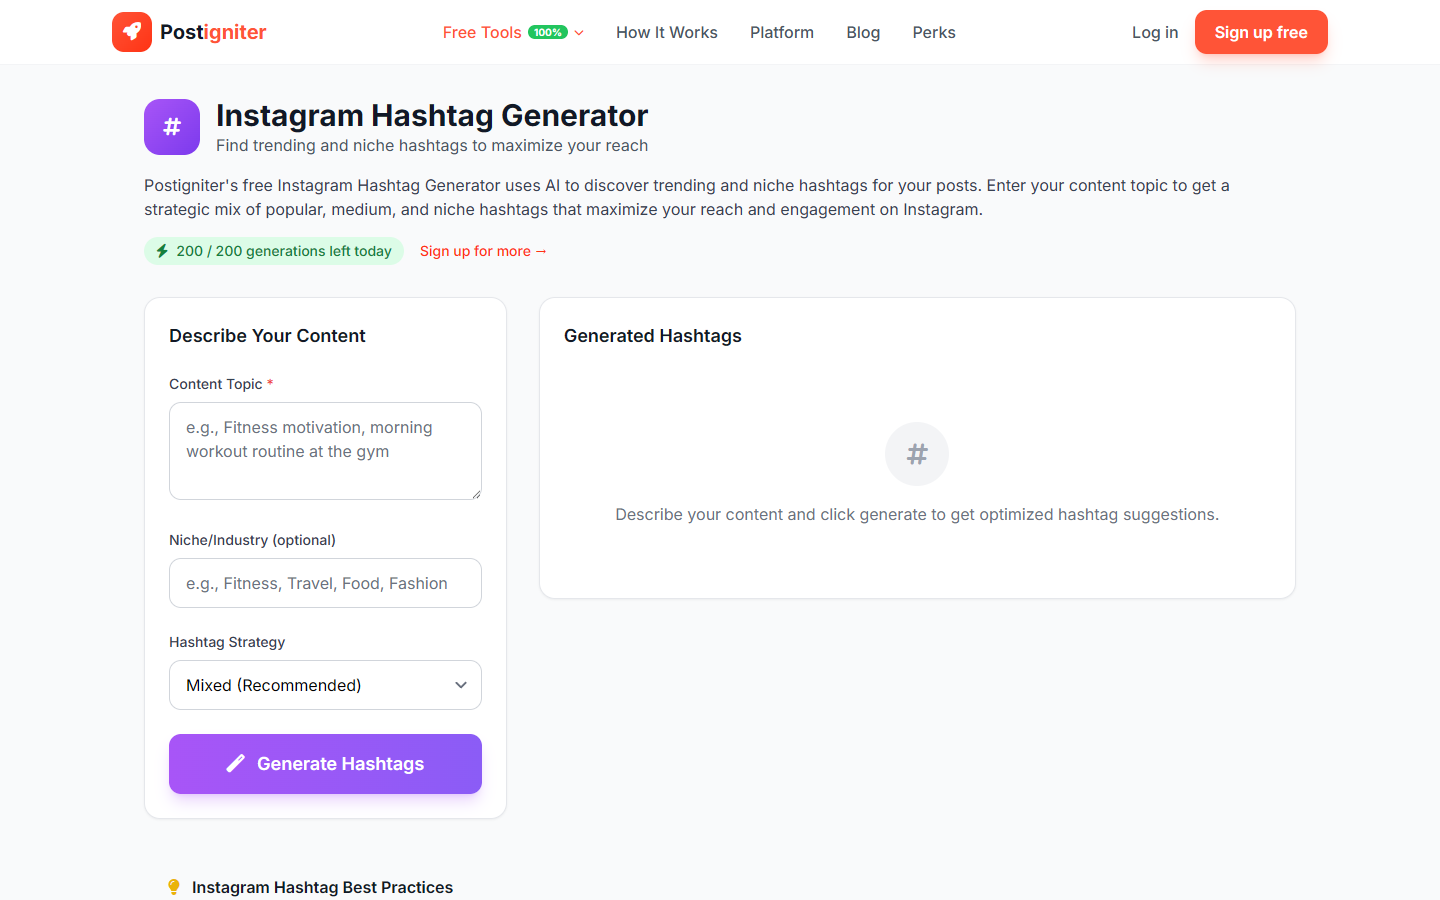Click the generations left counter pill
This screenshot has height=900, width=1440.
[x=274, y=251]
